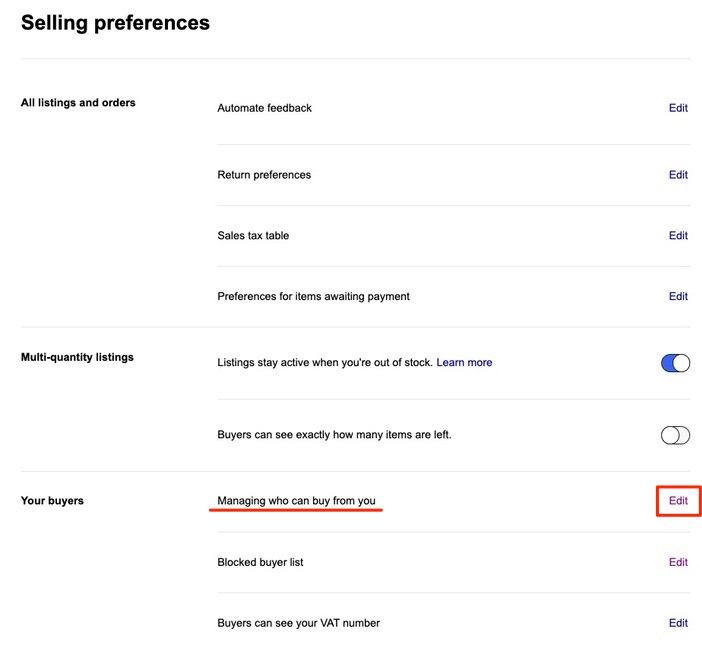Click the Buyers can see your VAT number text
Viewport: 702px width, 651px height.
tap(298, 623)
